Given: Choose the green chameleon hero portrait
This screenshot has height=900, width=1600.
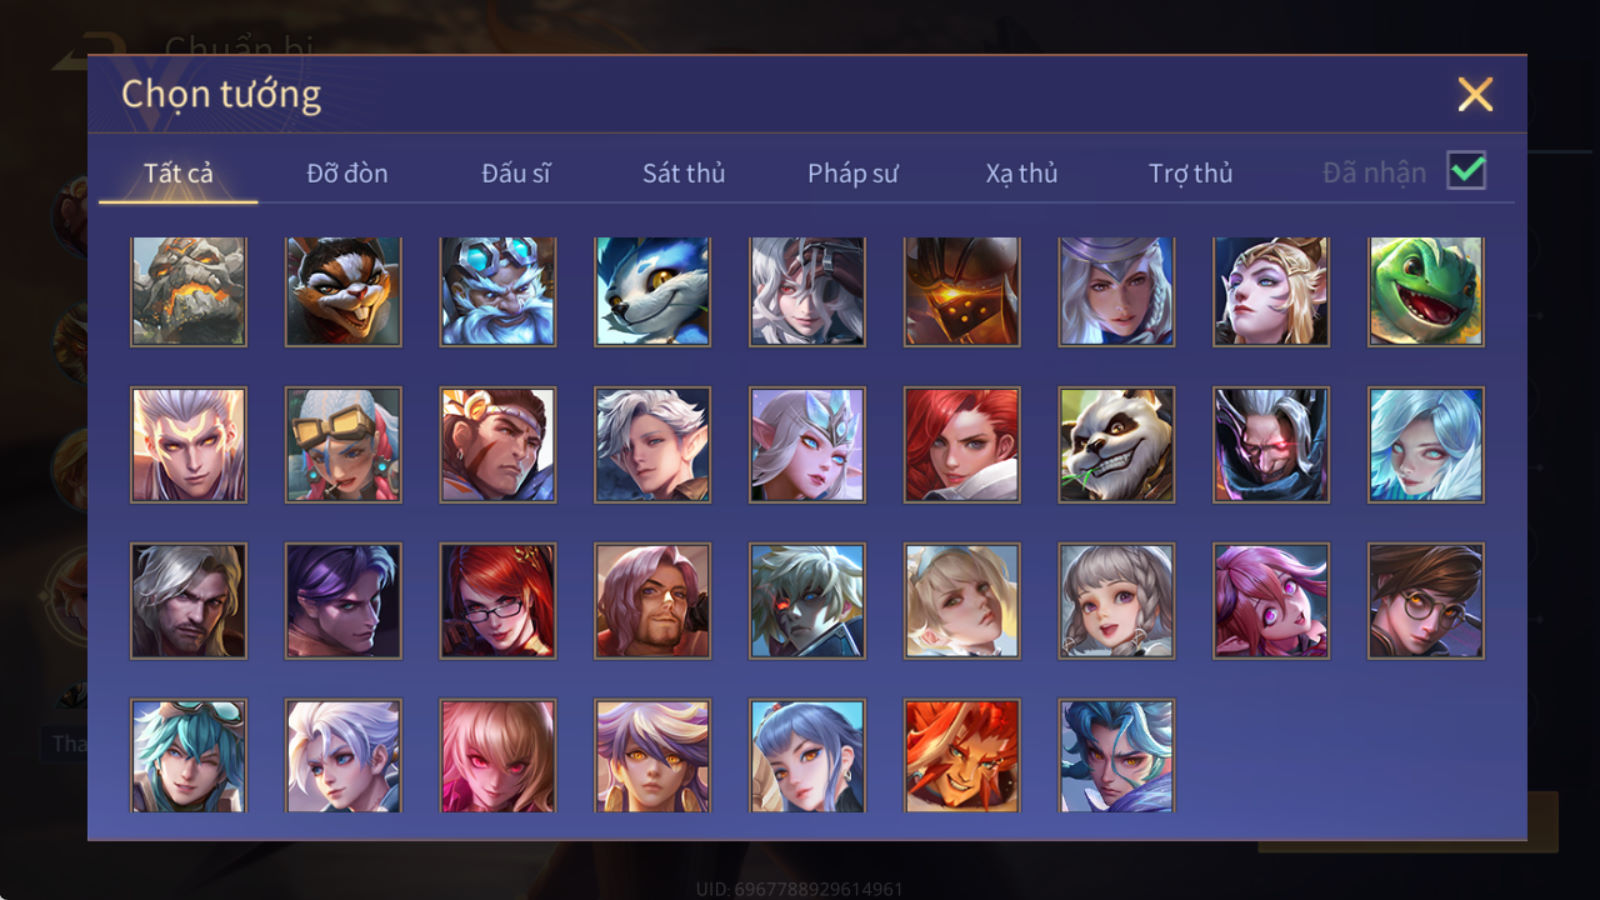Looking at the screenshot, I should click(1426, 291).
